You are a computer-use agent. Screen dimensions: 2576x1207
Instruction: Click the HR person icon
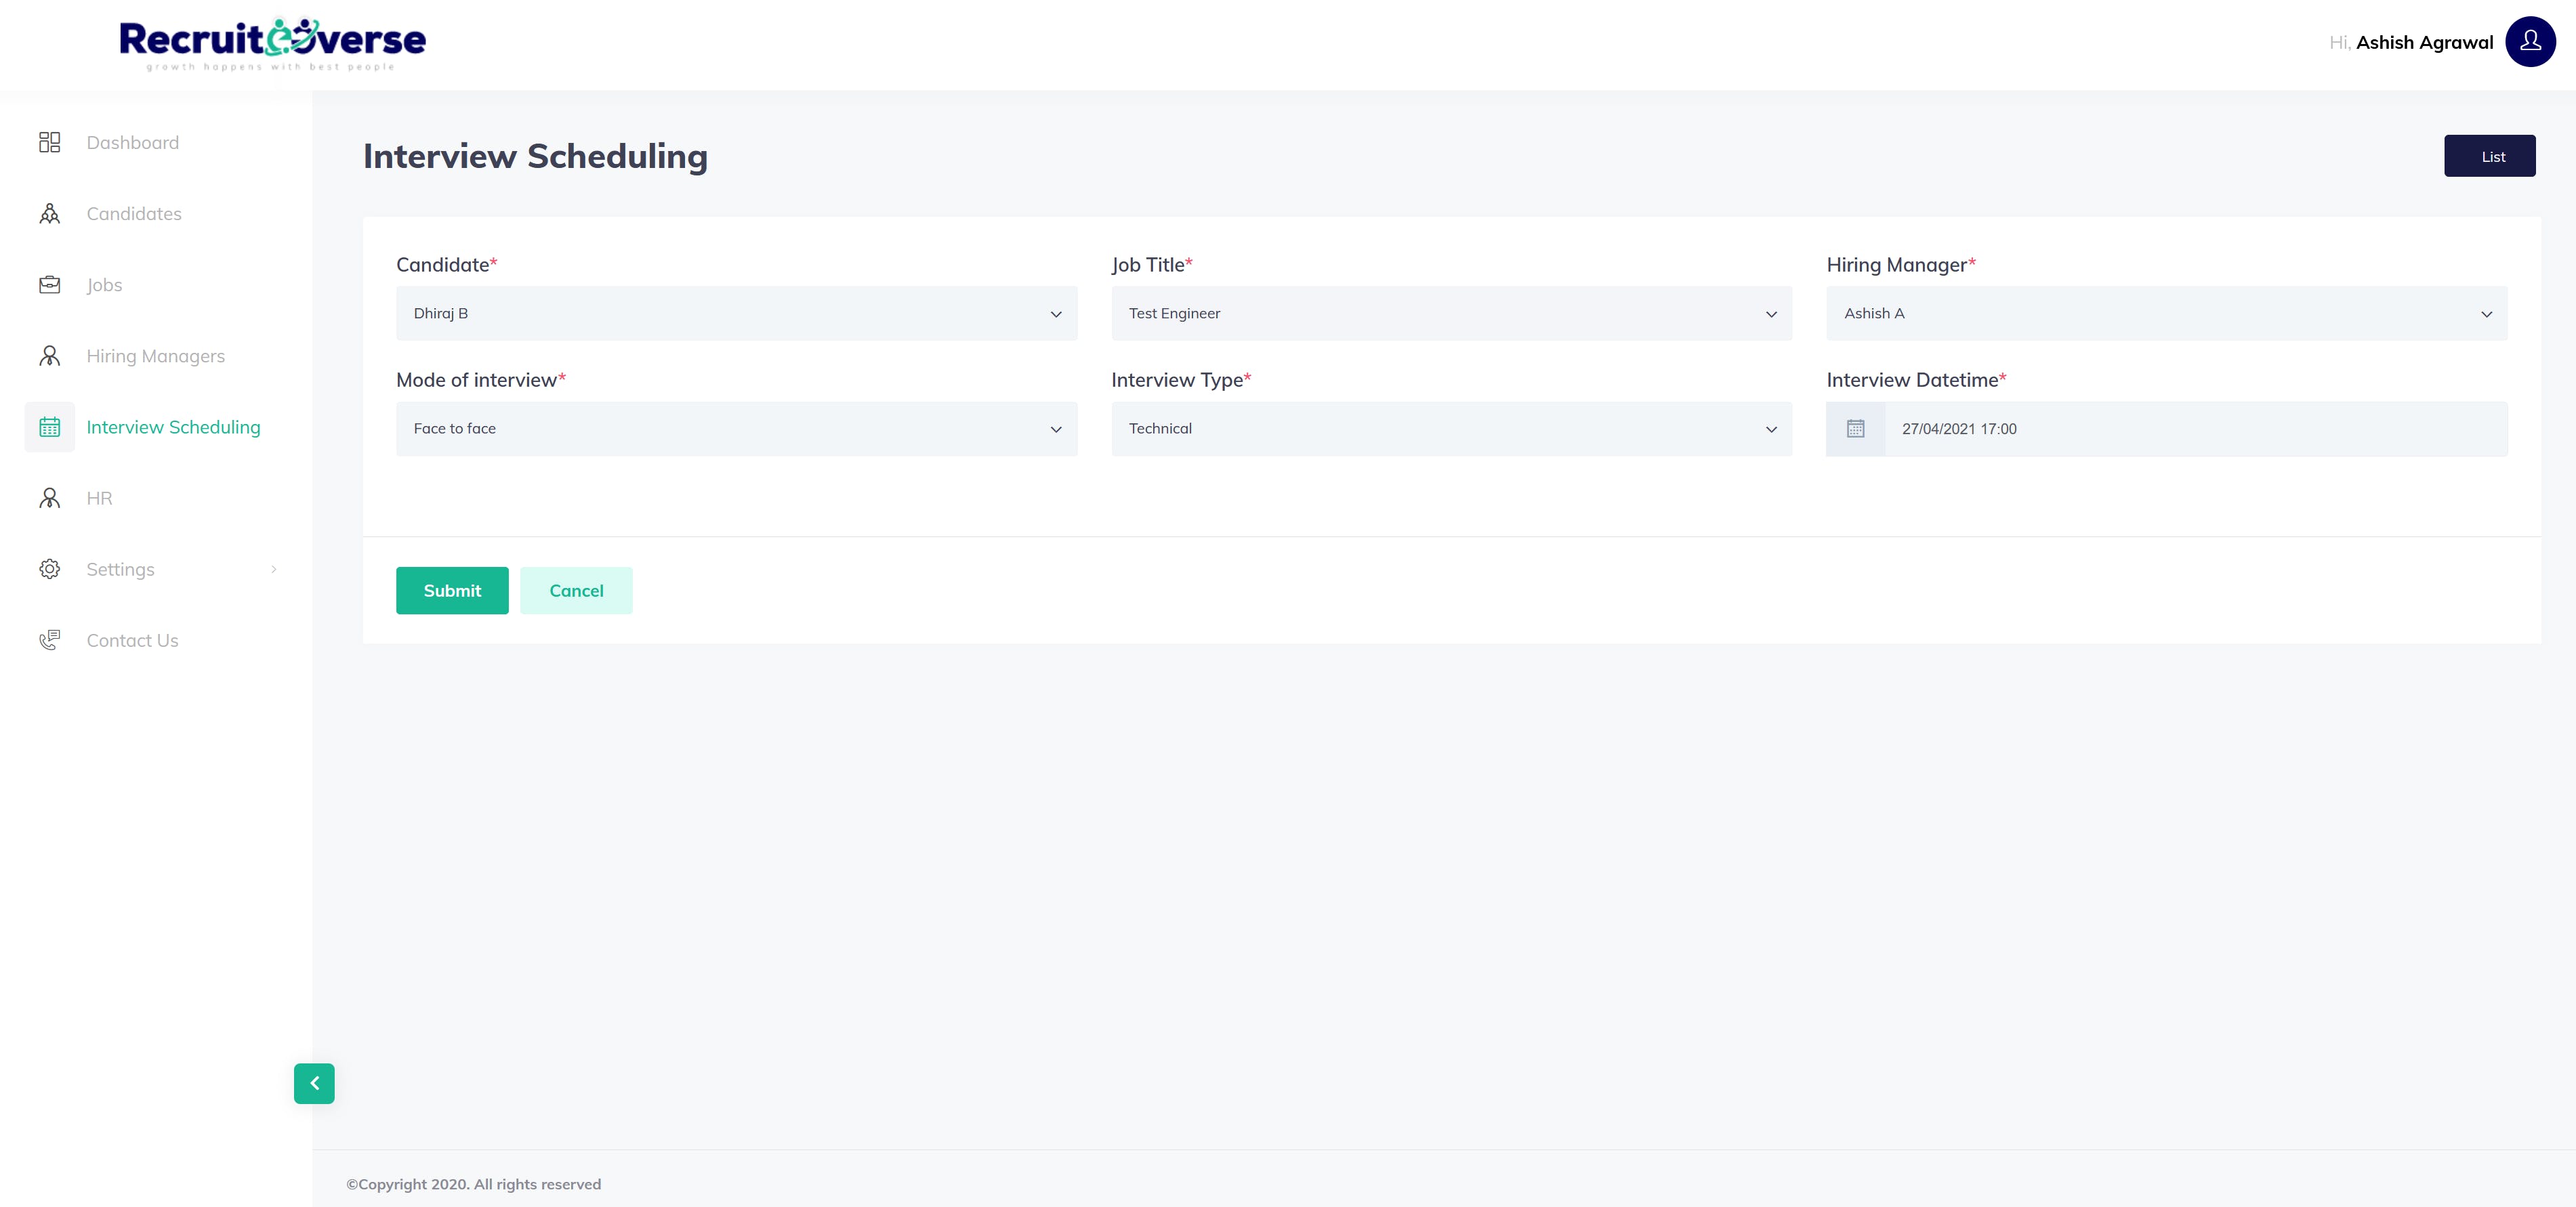49,498
